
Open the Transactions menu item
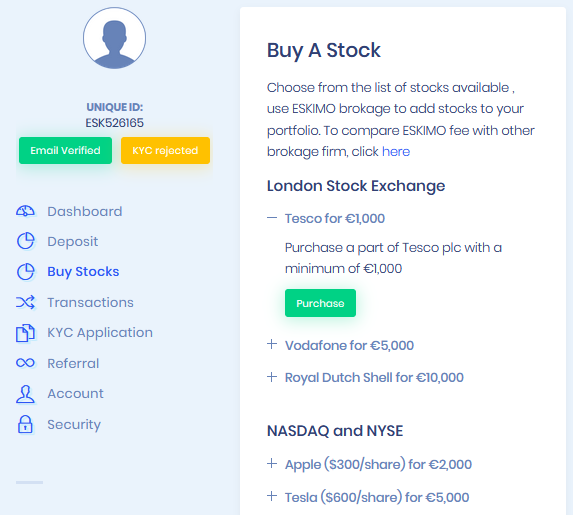coord(90,302)
